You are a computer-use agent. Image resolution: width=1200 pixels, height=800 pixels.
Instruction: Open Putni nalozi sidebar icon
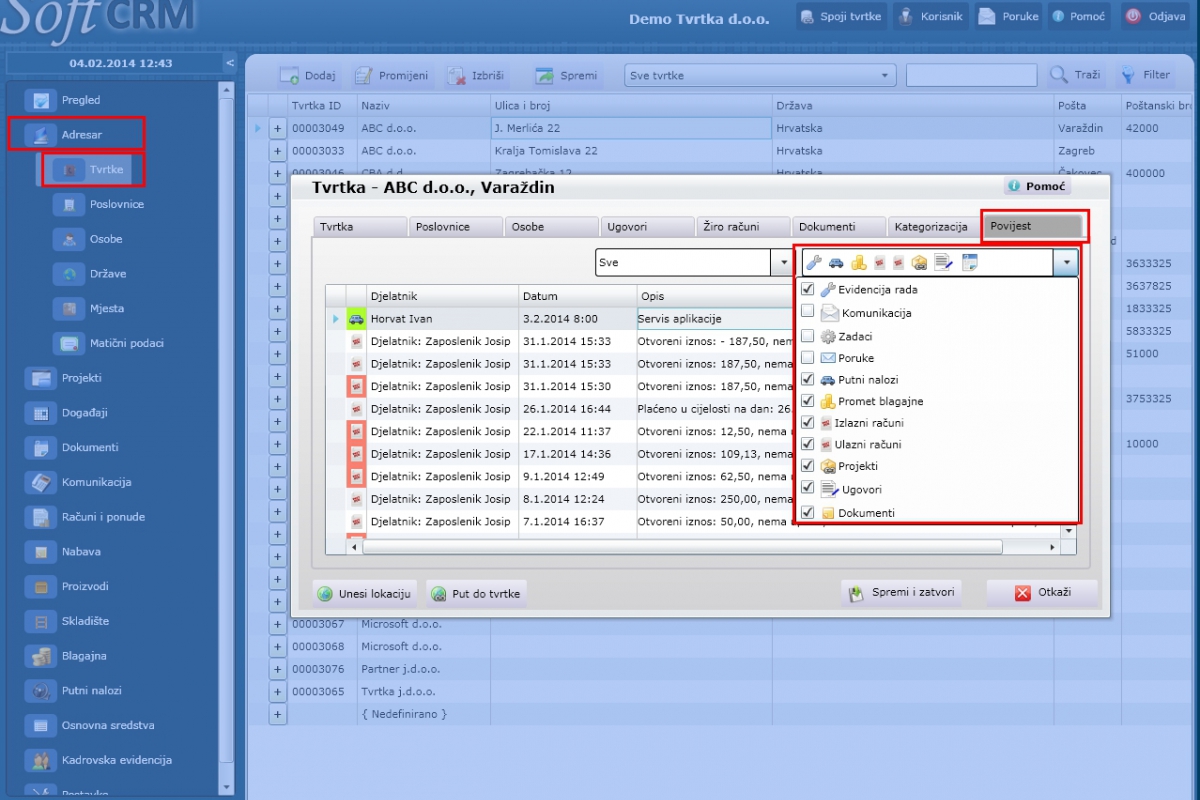pyautogui.click(x=41, y=690)
